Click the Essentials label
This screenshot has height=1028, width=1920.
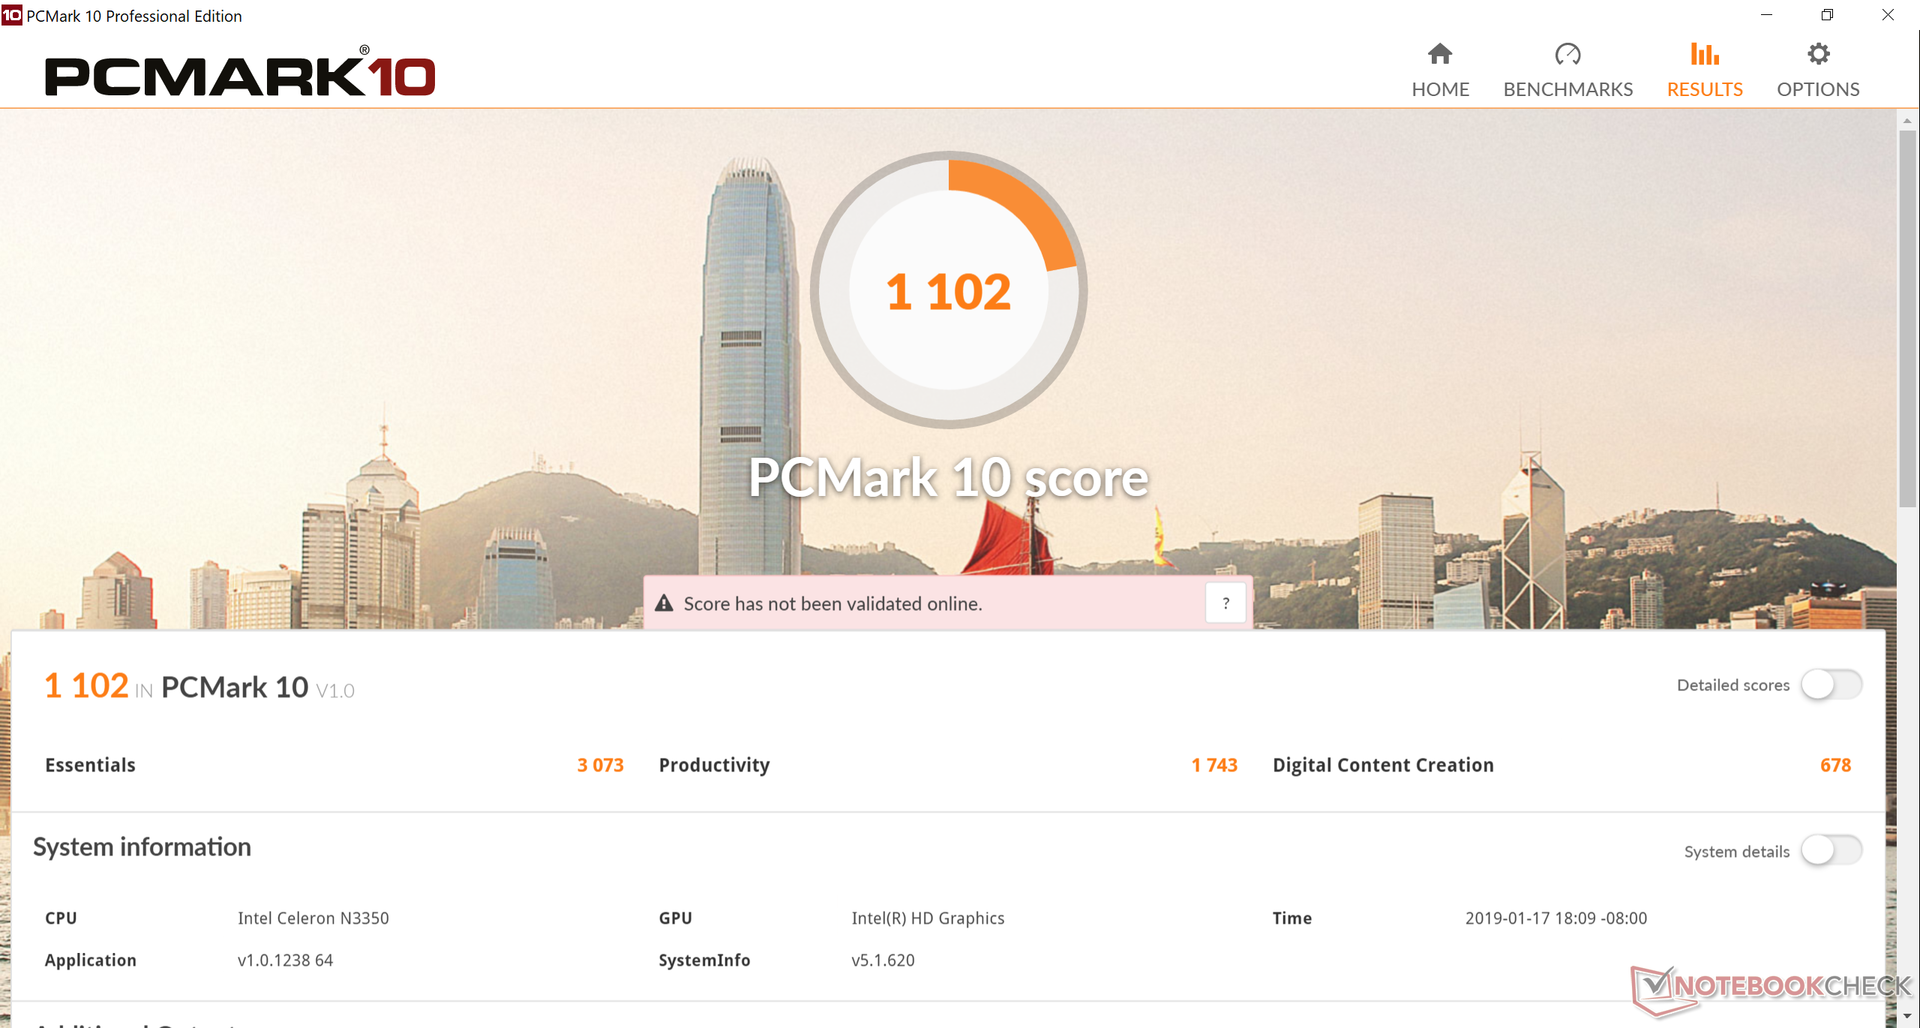point(90,765)
